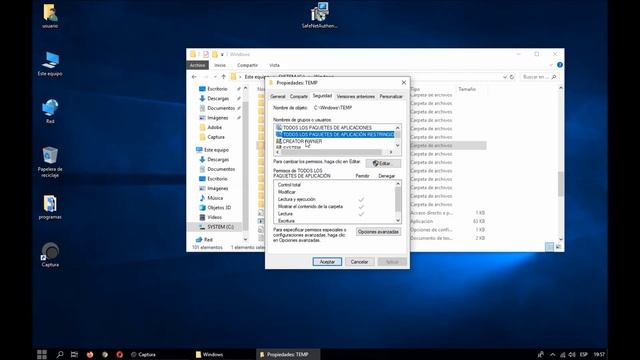Open the Este equipo desktop icon
This screenshot has height=360, width=640.
50,64
